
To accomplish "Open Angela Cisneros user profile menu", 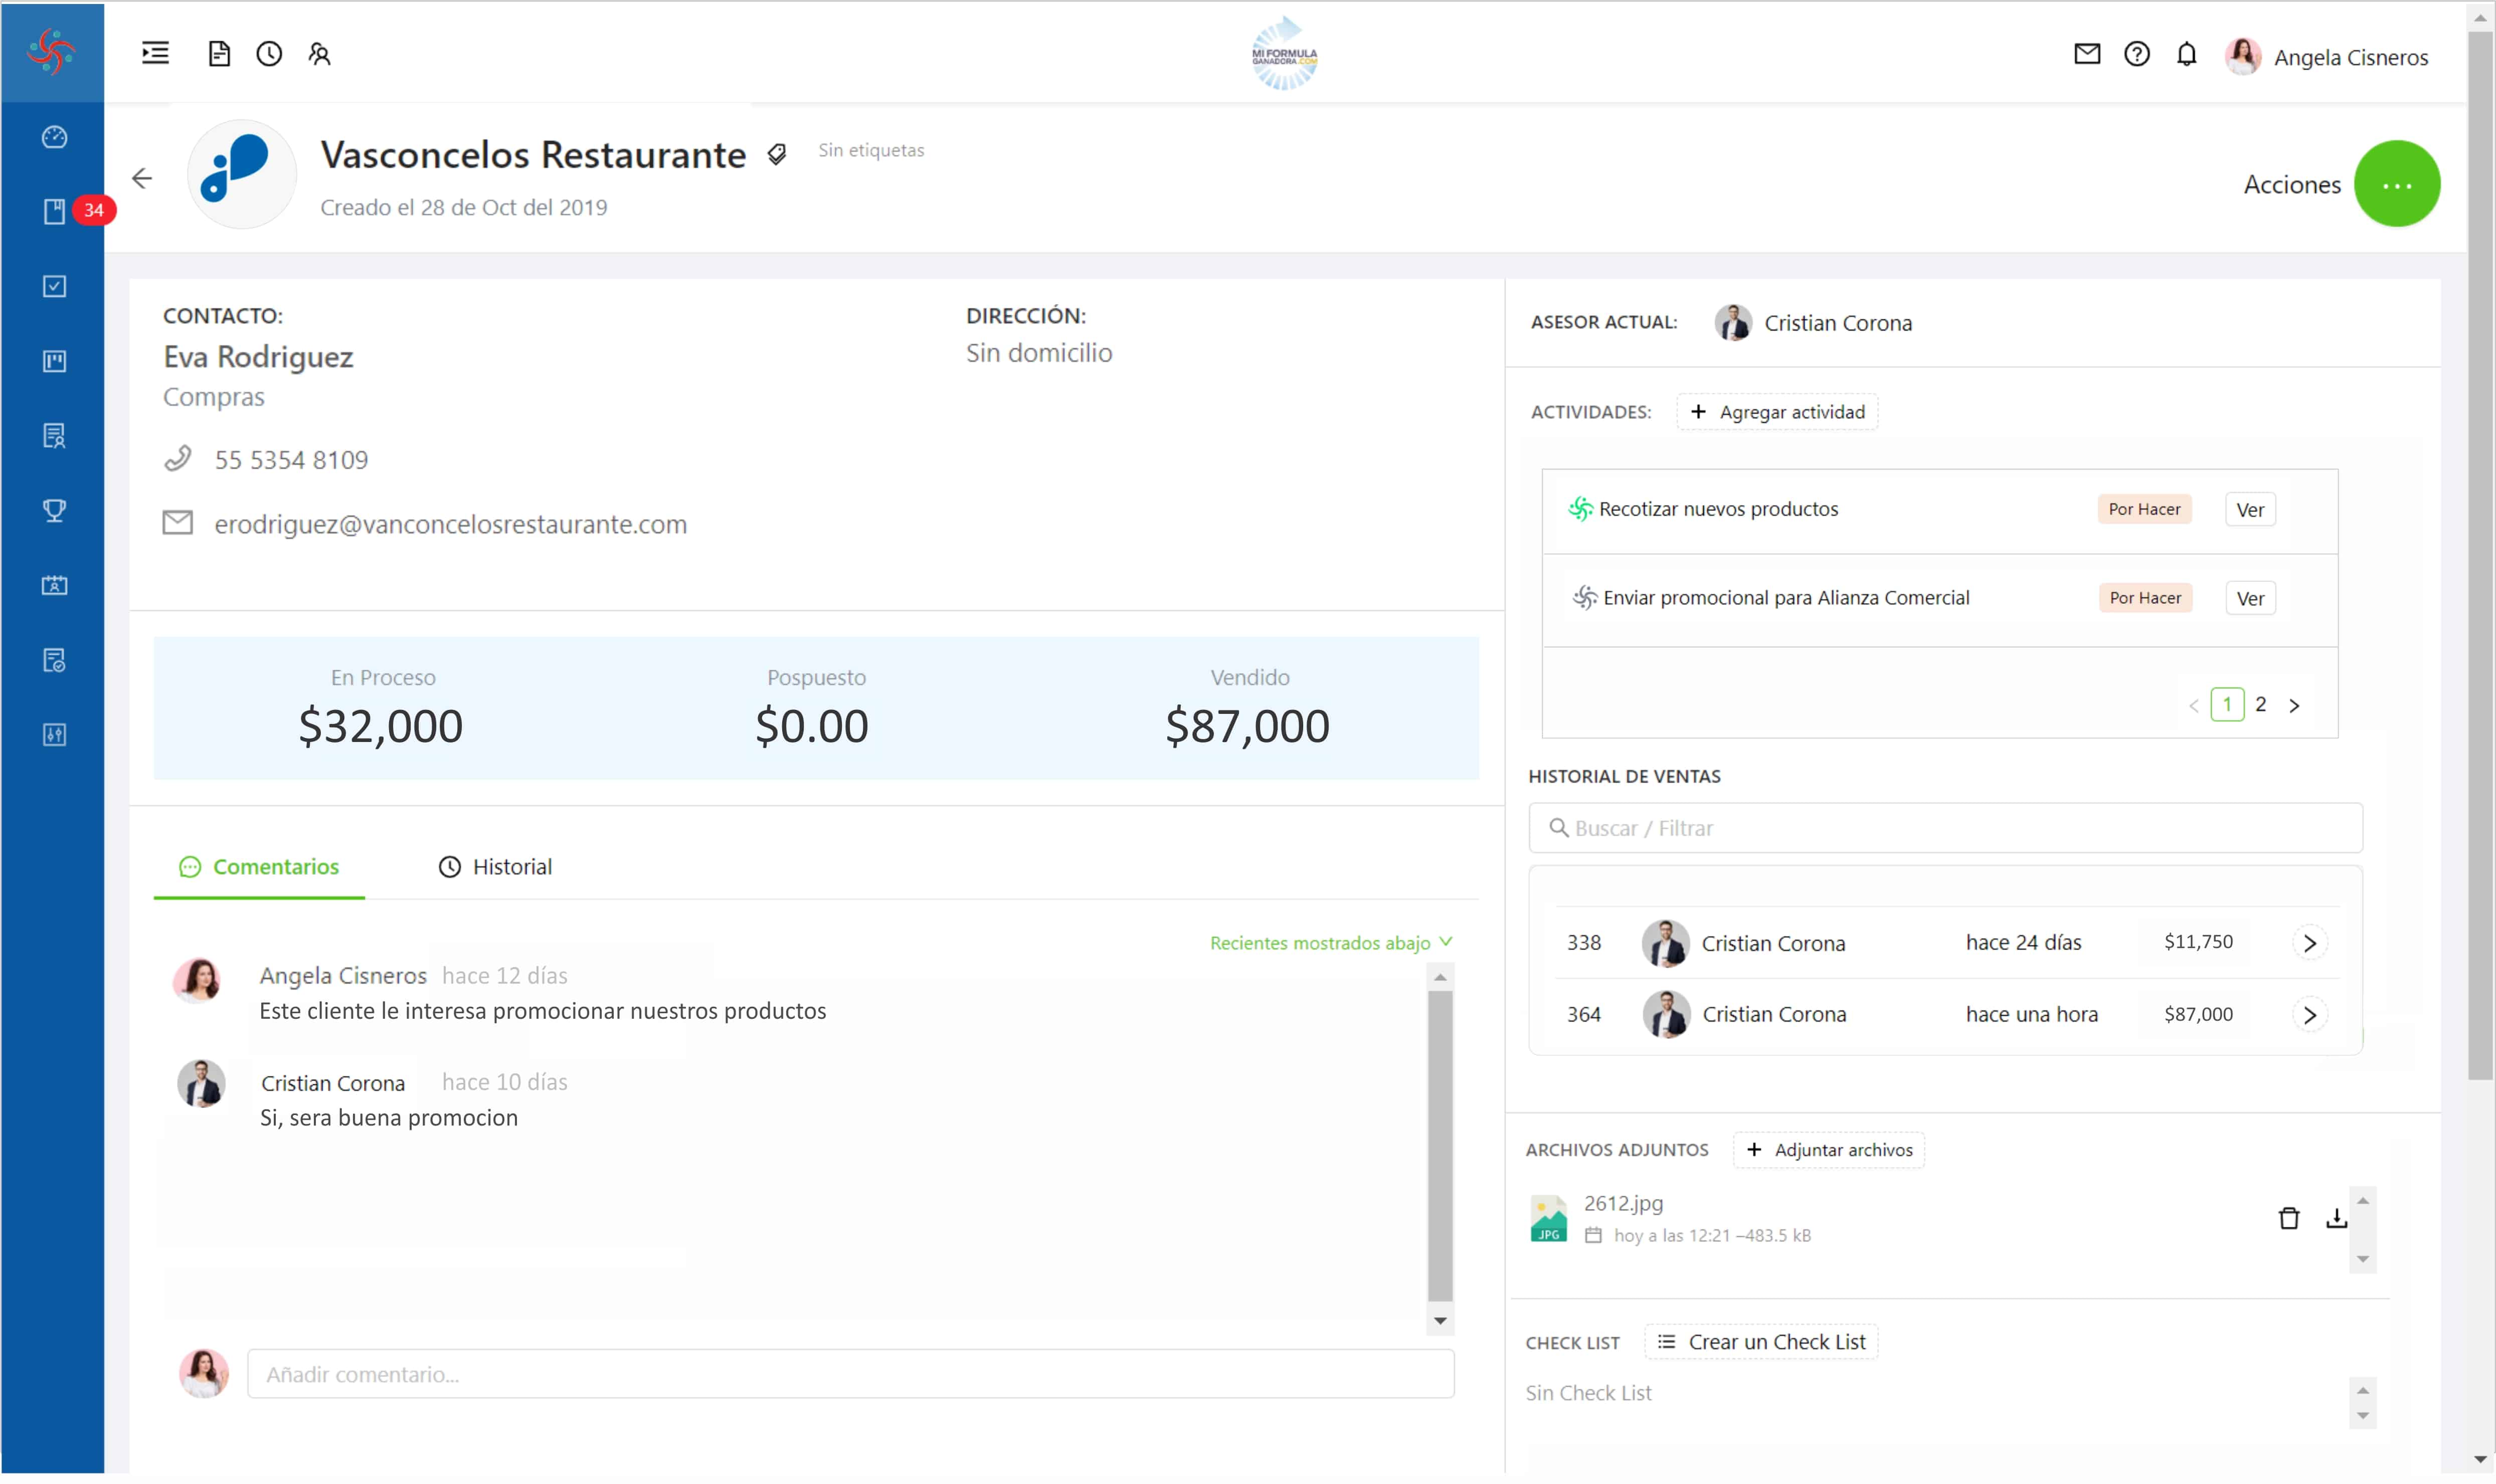I will pos(2326,56).
